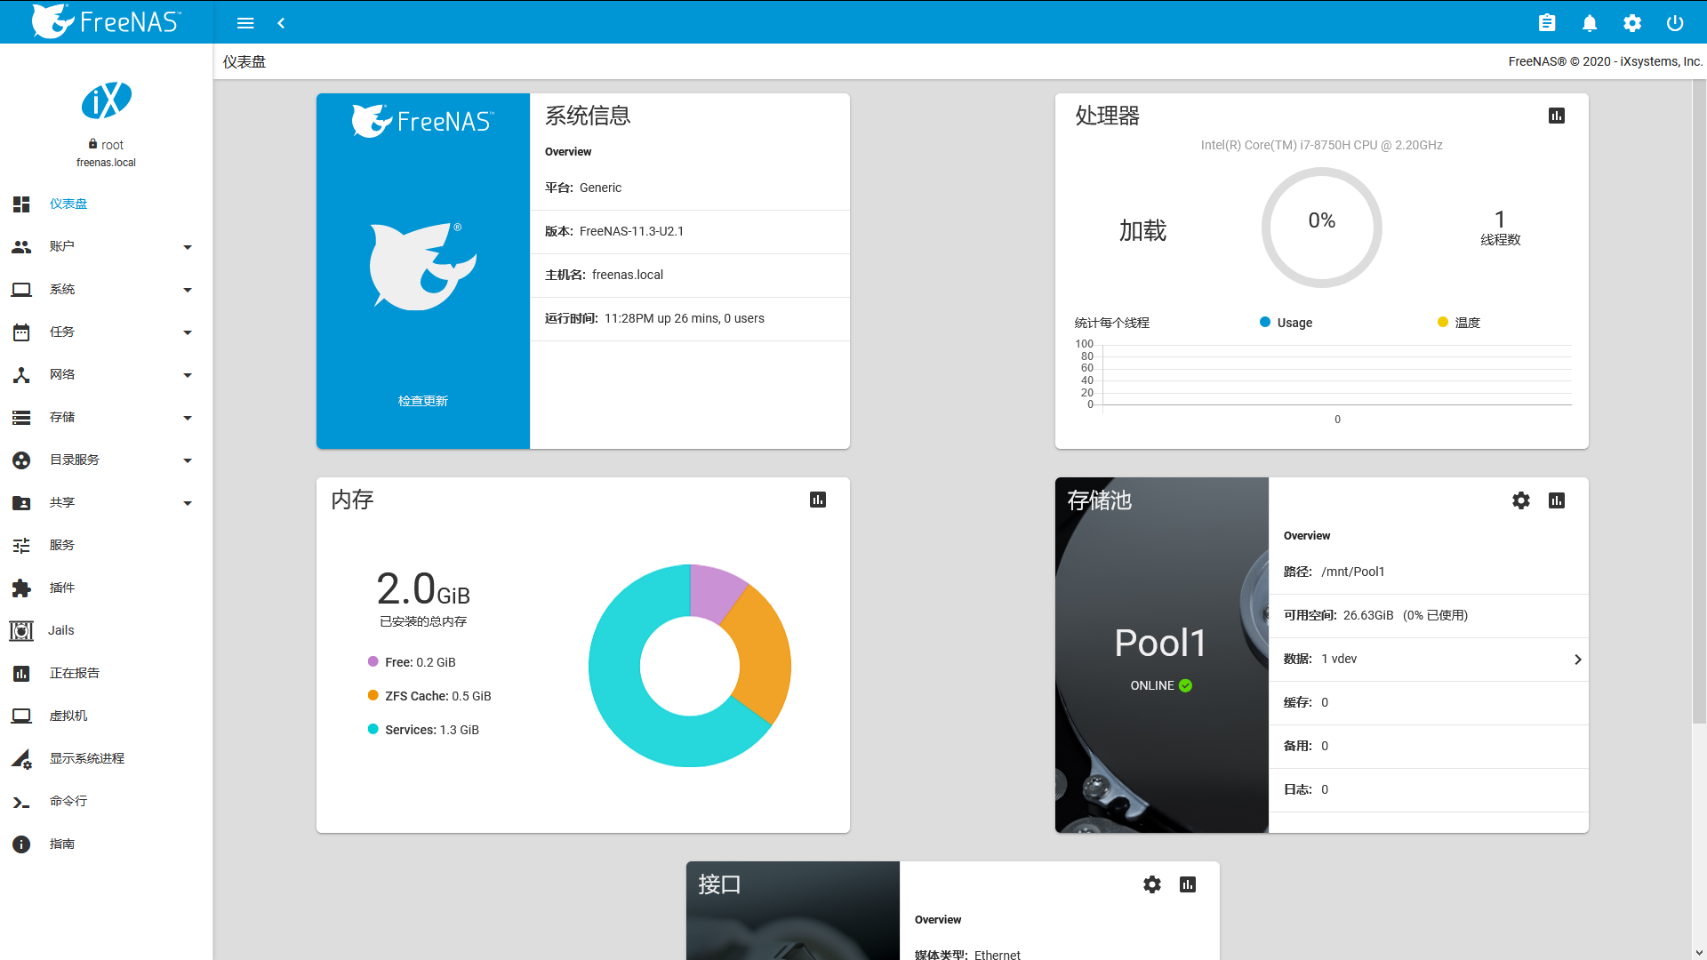This screenshot has height=960, width=1707.
Task: Click the FreeNAS logo in the header
Action: point(106,21)
